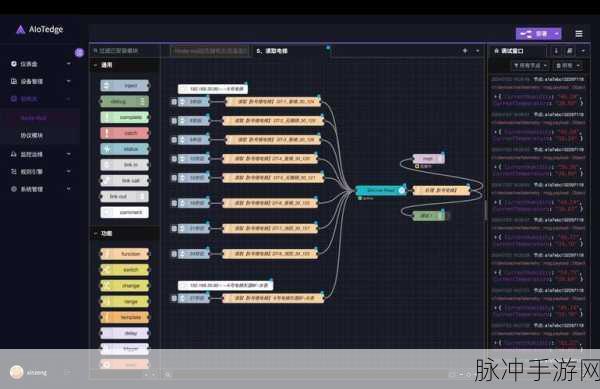600x389 pixels.
Task: Open the debug filter 所有节点 dropdown
Action: pos(530,66)
